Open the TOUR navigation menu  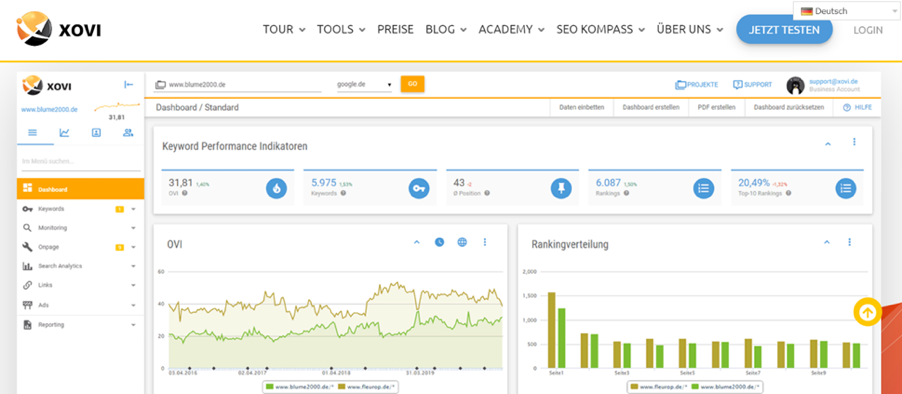point(284,29)
